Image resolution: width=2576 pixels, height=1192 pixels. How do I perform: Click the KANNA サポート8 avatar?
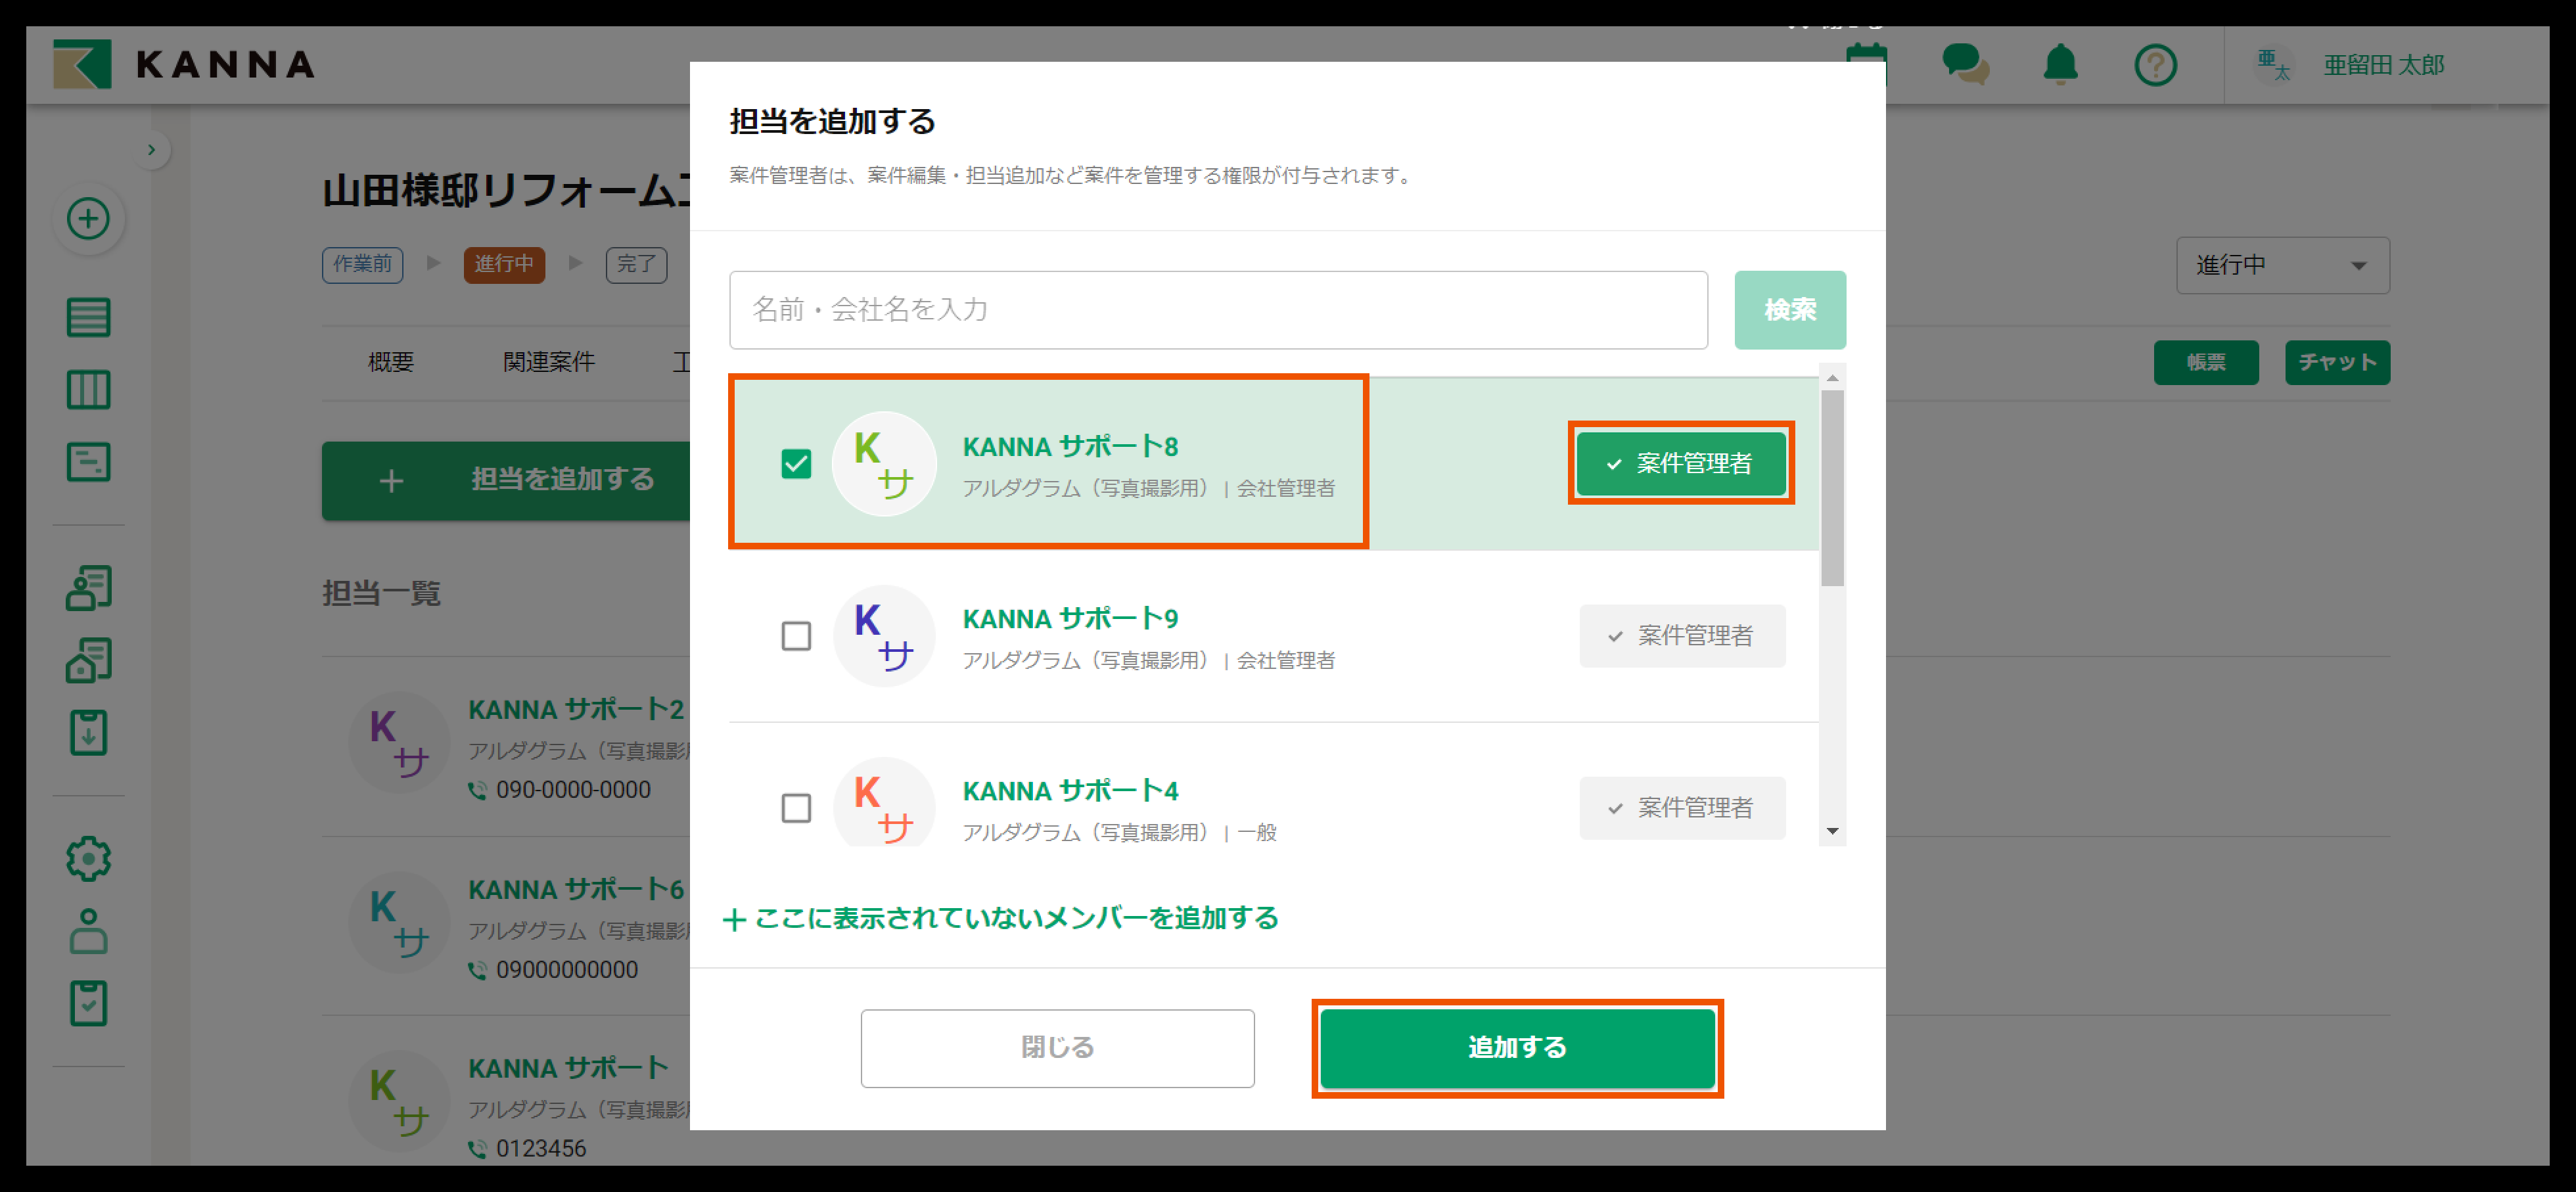[x=884, y=463]
